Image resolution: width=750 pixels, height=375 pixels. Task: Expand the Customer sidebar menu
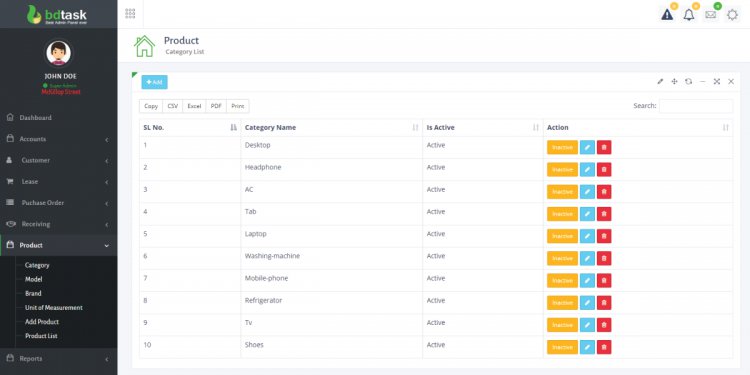coord(58,160)
